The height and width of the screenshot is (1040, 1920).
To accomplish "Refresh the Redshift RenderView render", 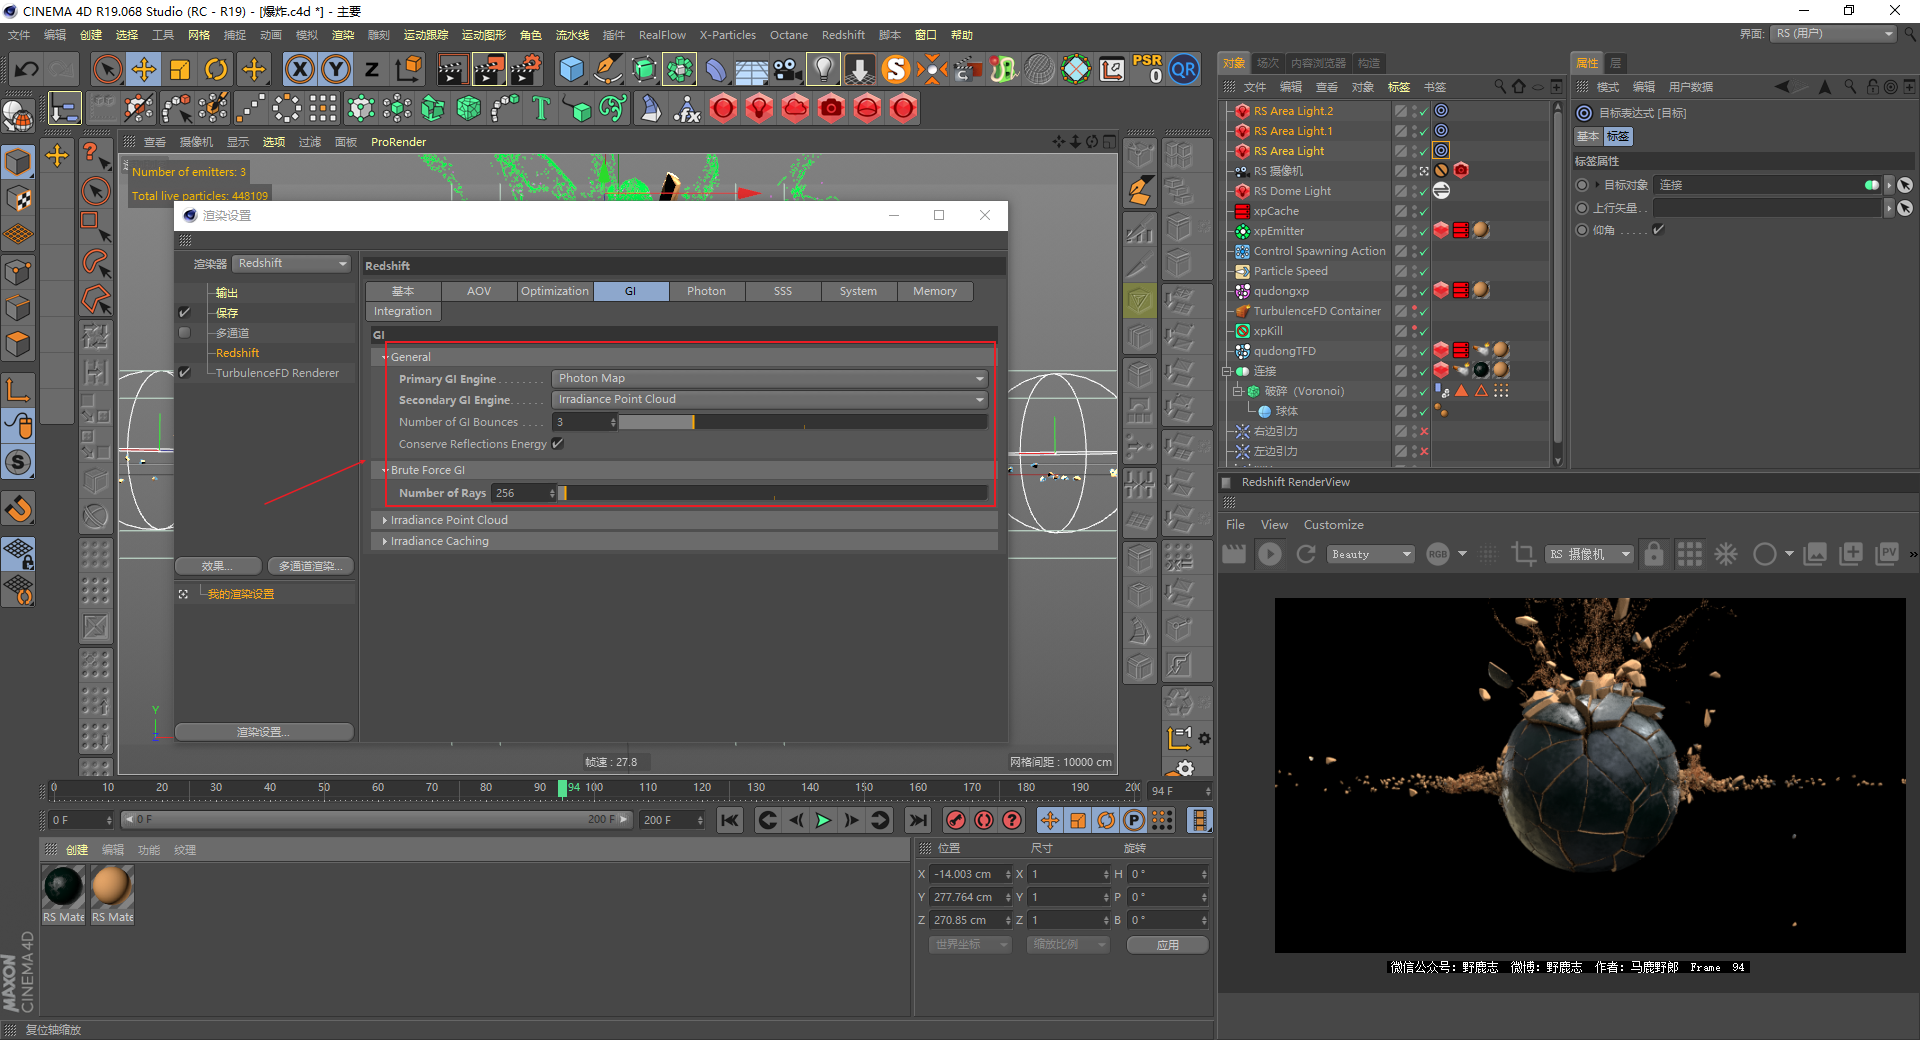I will (1306, 554).
